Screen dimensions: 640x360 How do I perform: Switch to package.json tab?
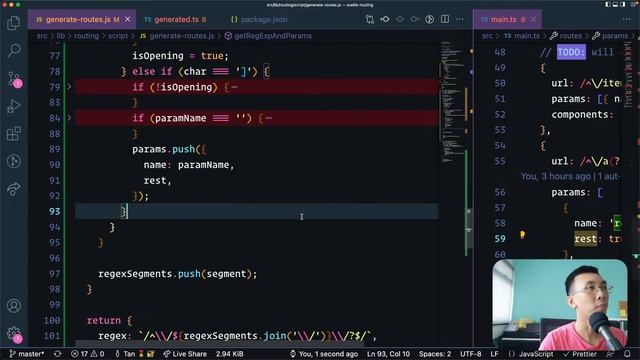click(260, 19)
